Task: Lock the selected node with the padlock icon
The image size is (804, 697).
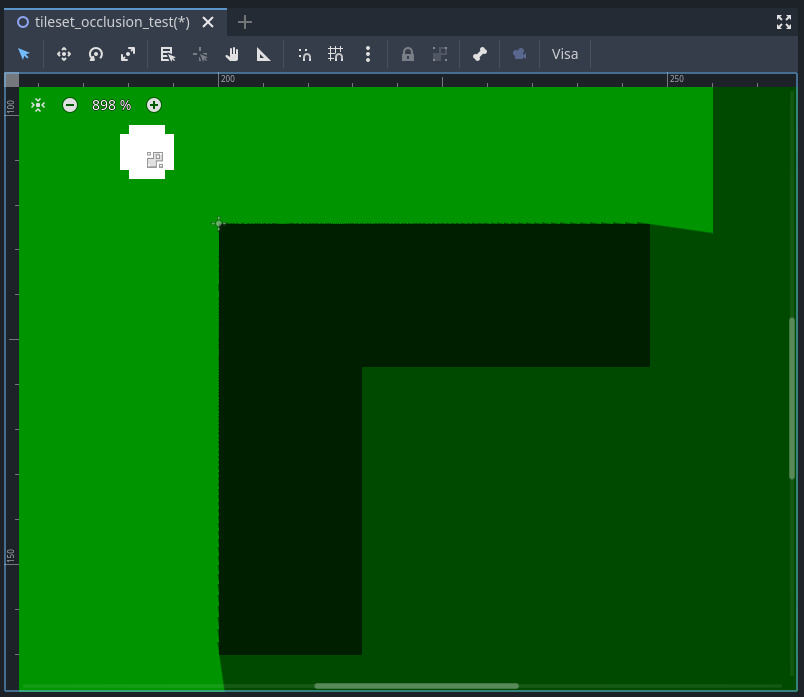Action: click(x=408, y=54)
